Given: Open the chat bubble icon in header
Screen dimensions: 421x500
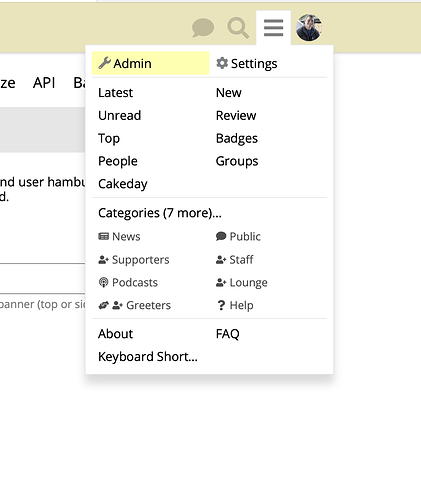Looking at the screenshot, I should pos(203,28).
